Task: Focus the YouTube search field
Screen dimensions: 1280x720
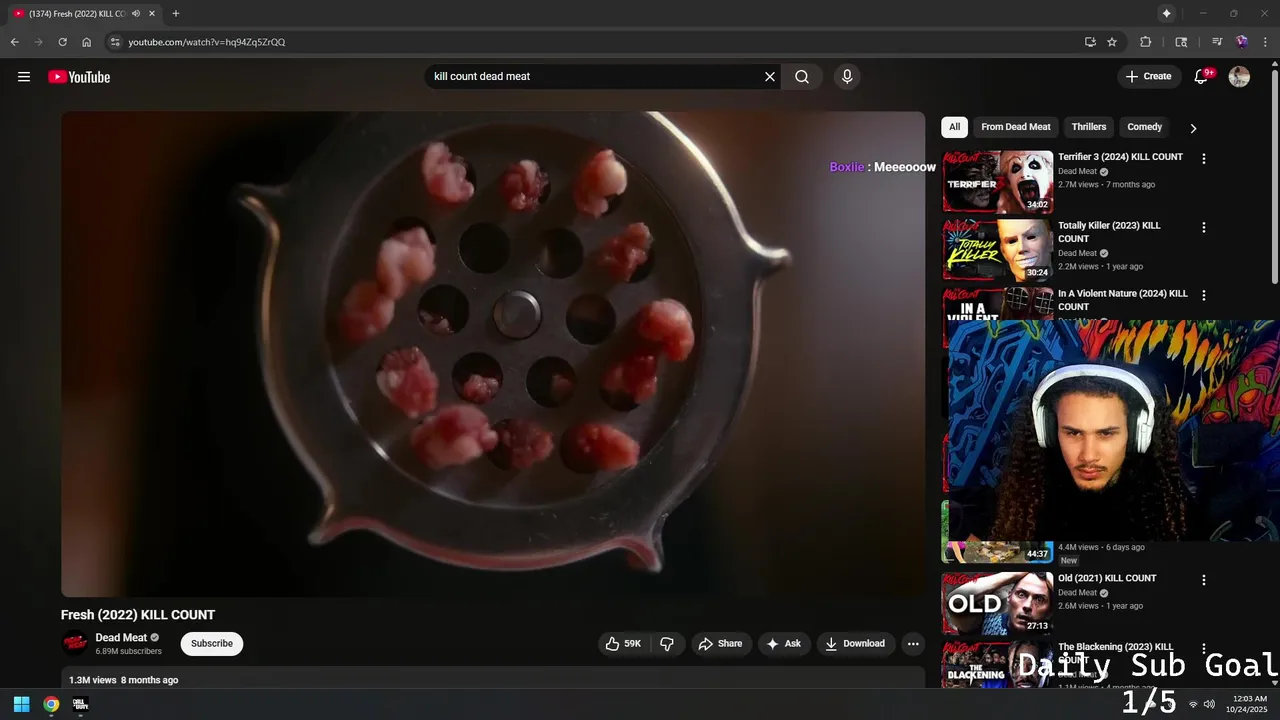Action: pyautogui.click(x=594, y=77)
